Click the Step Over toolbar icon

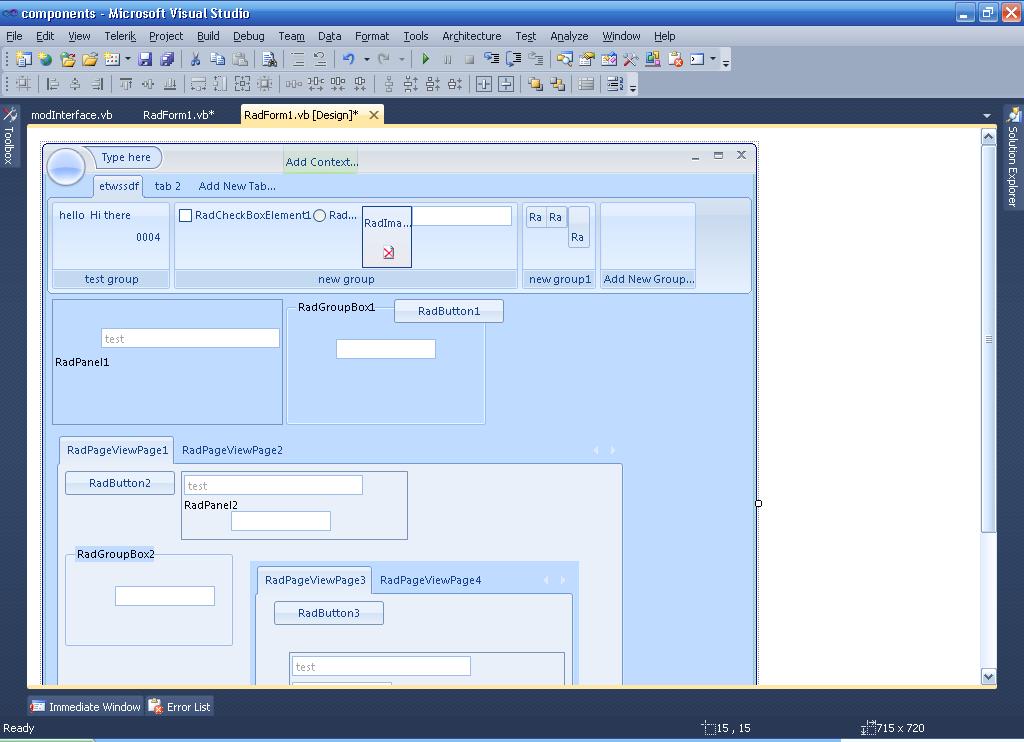[x=514, y=59]
